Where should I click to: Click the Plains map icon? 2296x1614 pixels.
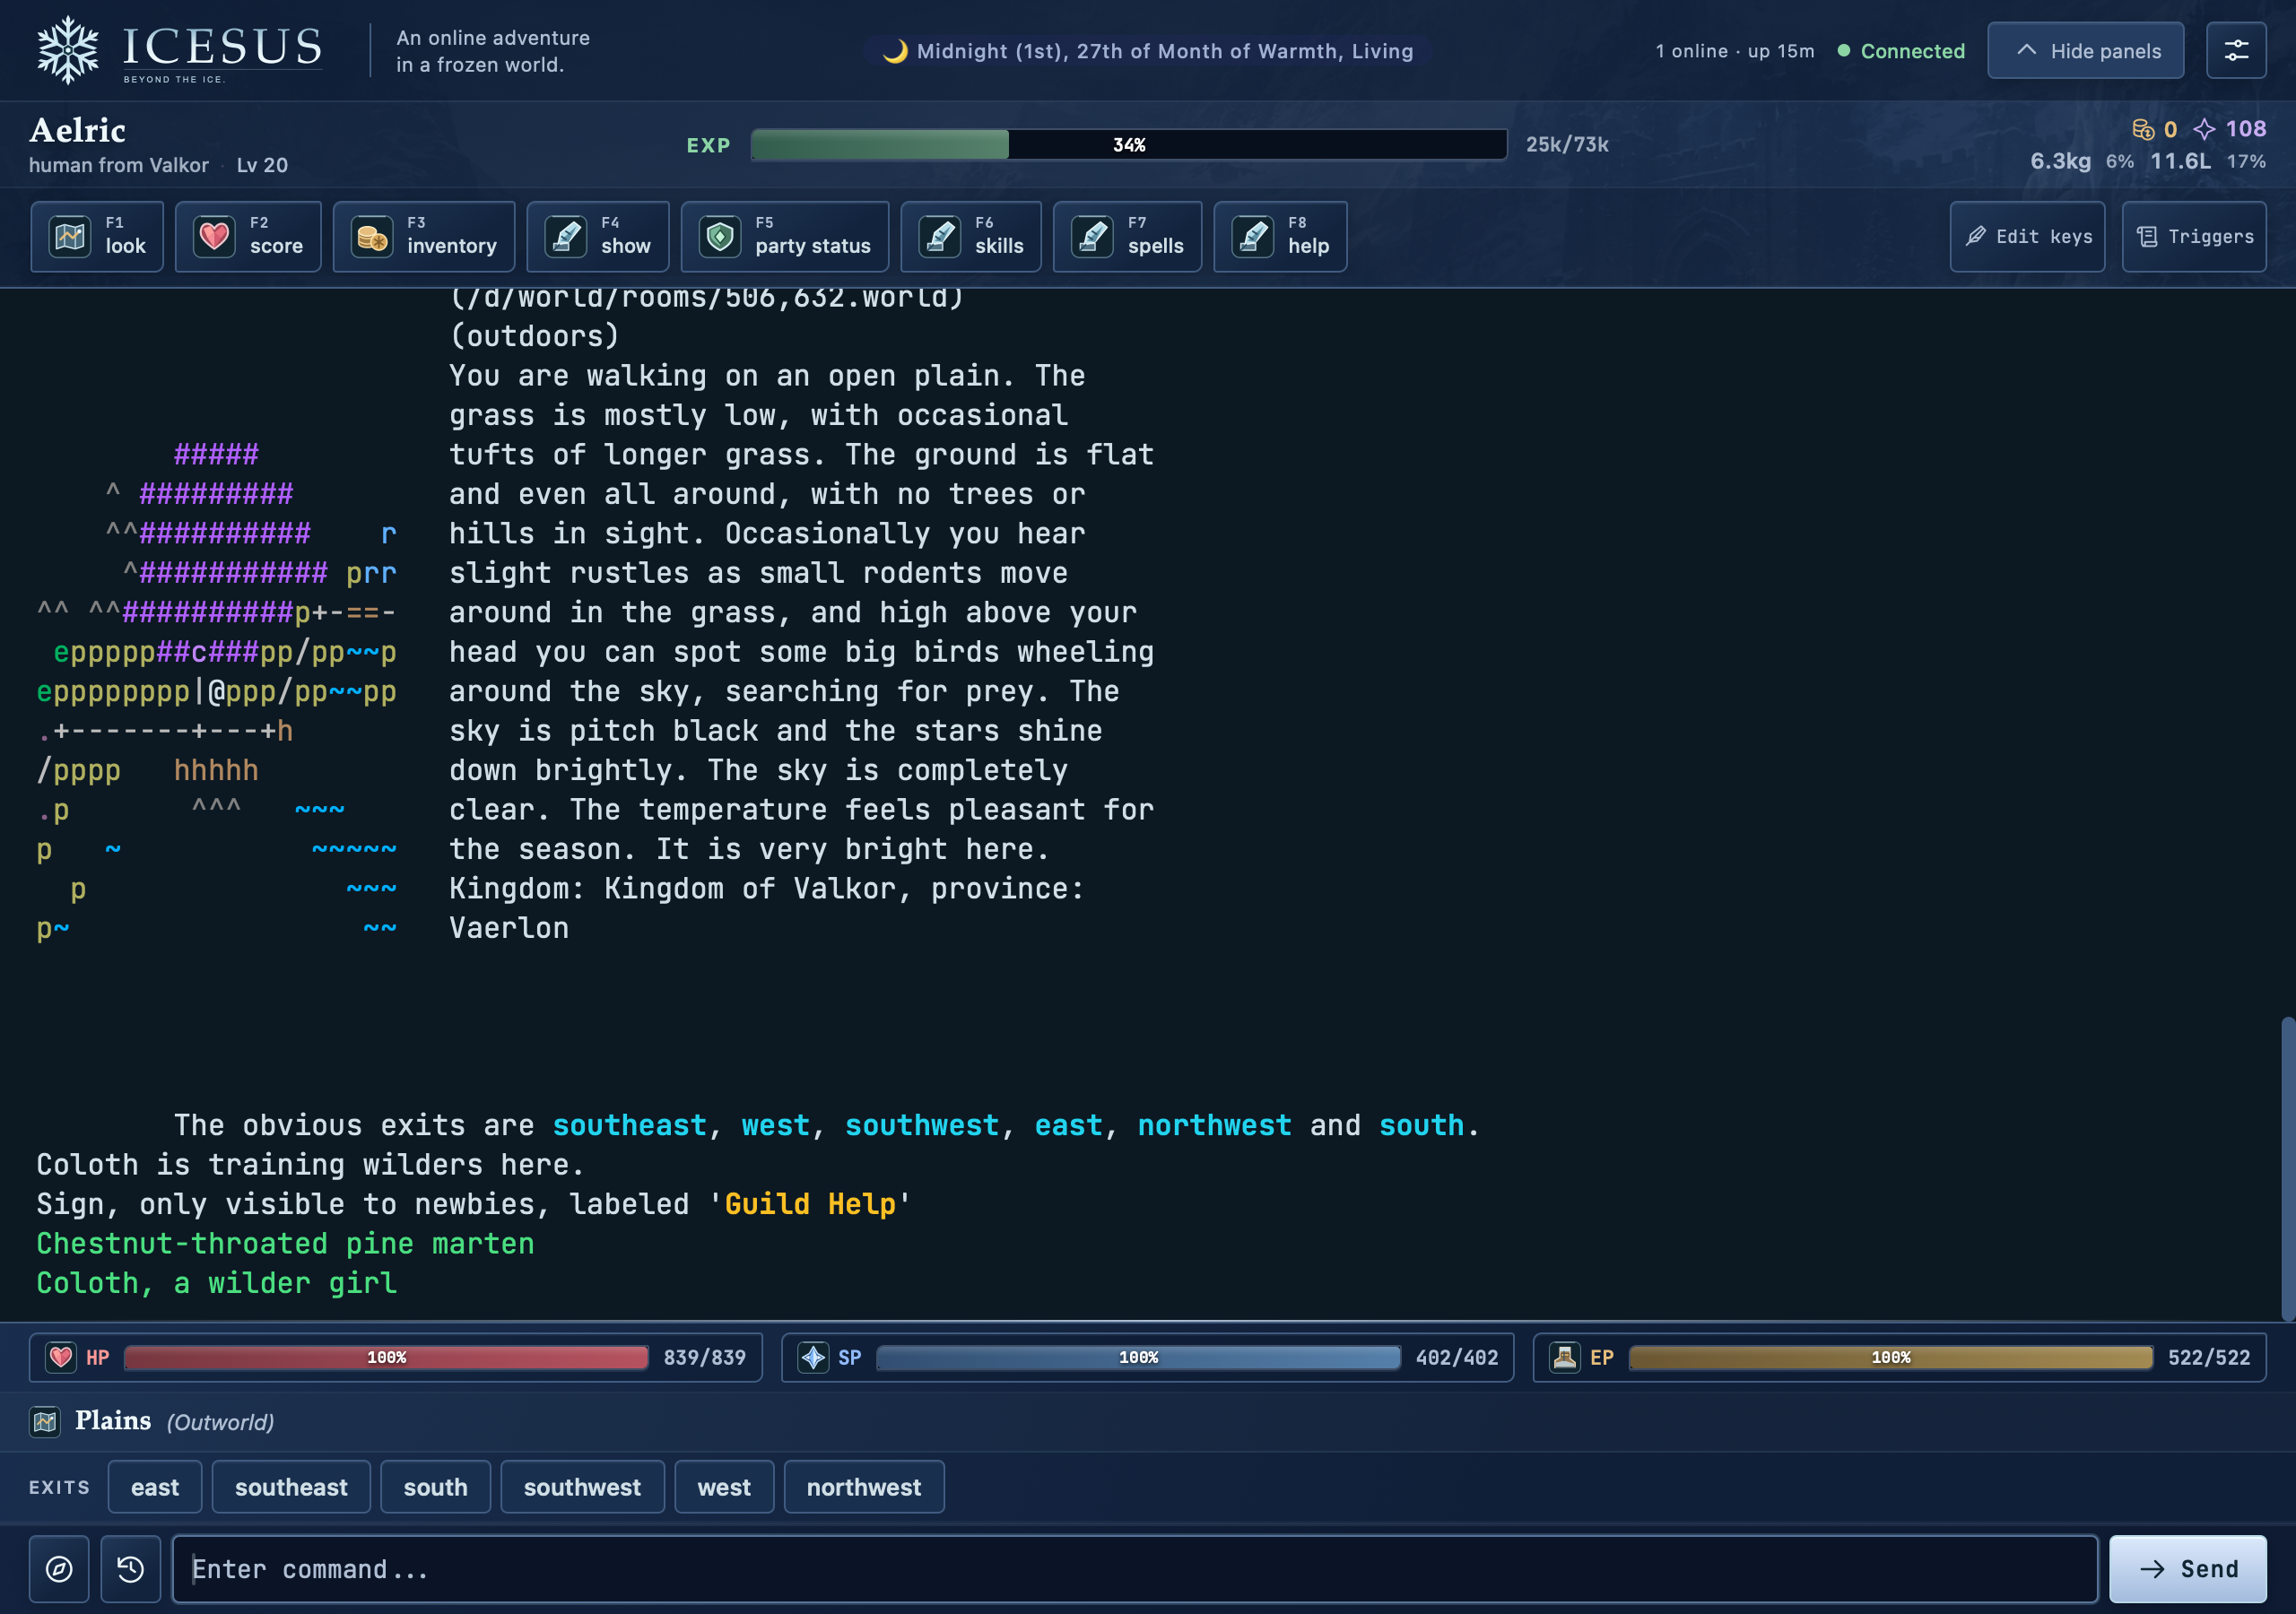click(45, 1421)
